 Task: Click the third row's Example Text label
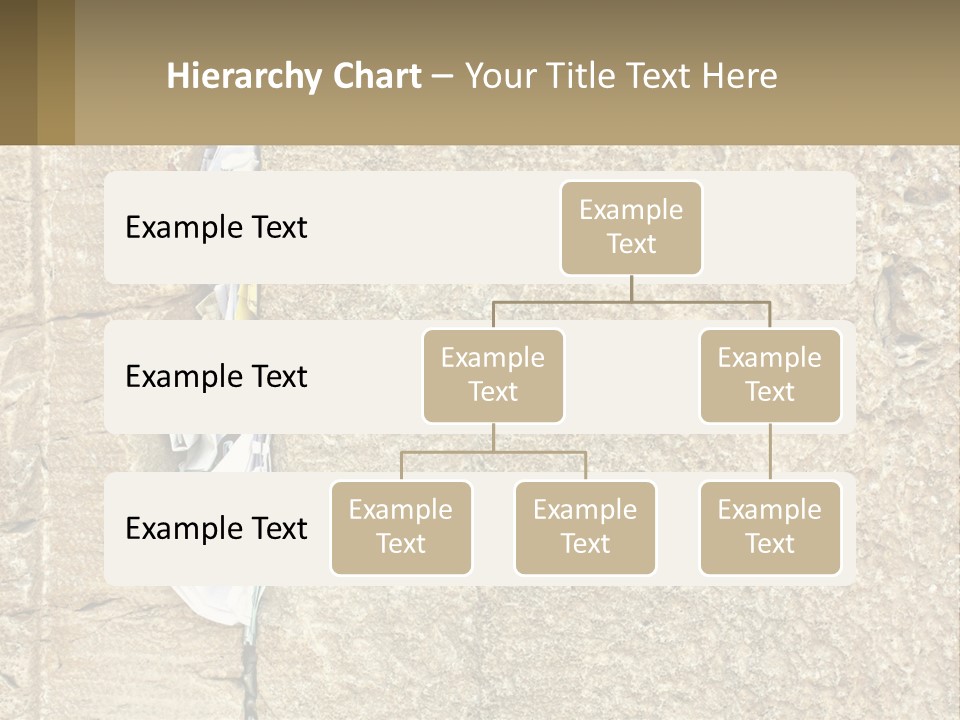tap(216, 528)
